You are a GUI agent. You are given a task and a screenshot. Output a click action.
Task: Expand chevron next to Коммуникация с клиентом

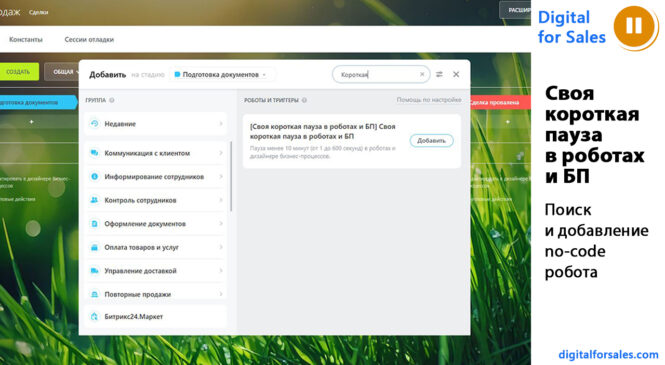point(221,153)
